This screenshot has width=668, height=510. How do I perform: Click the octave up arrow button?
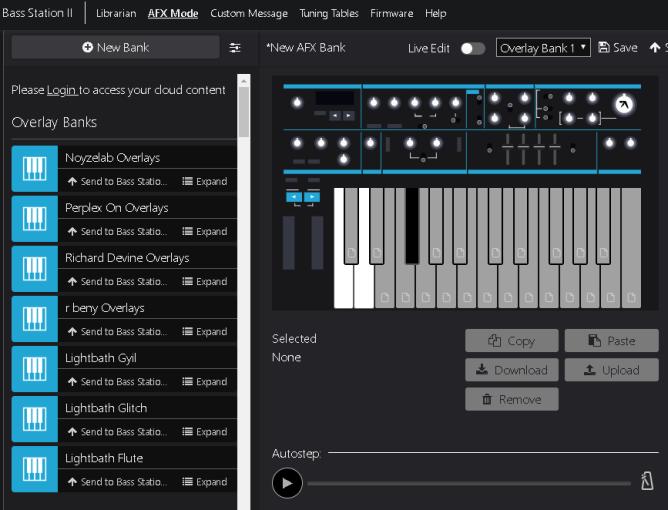312,197
